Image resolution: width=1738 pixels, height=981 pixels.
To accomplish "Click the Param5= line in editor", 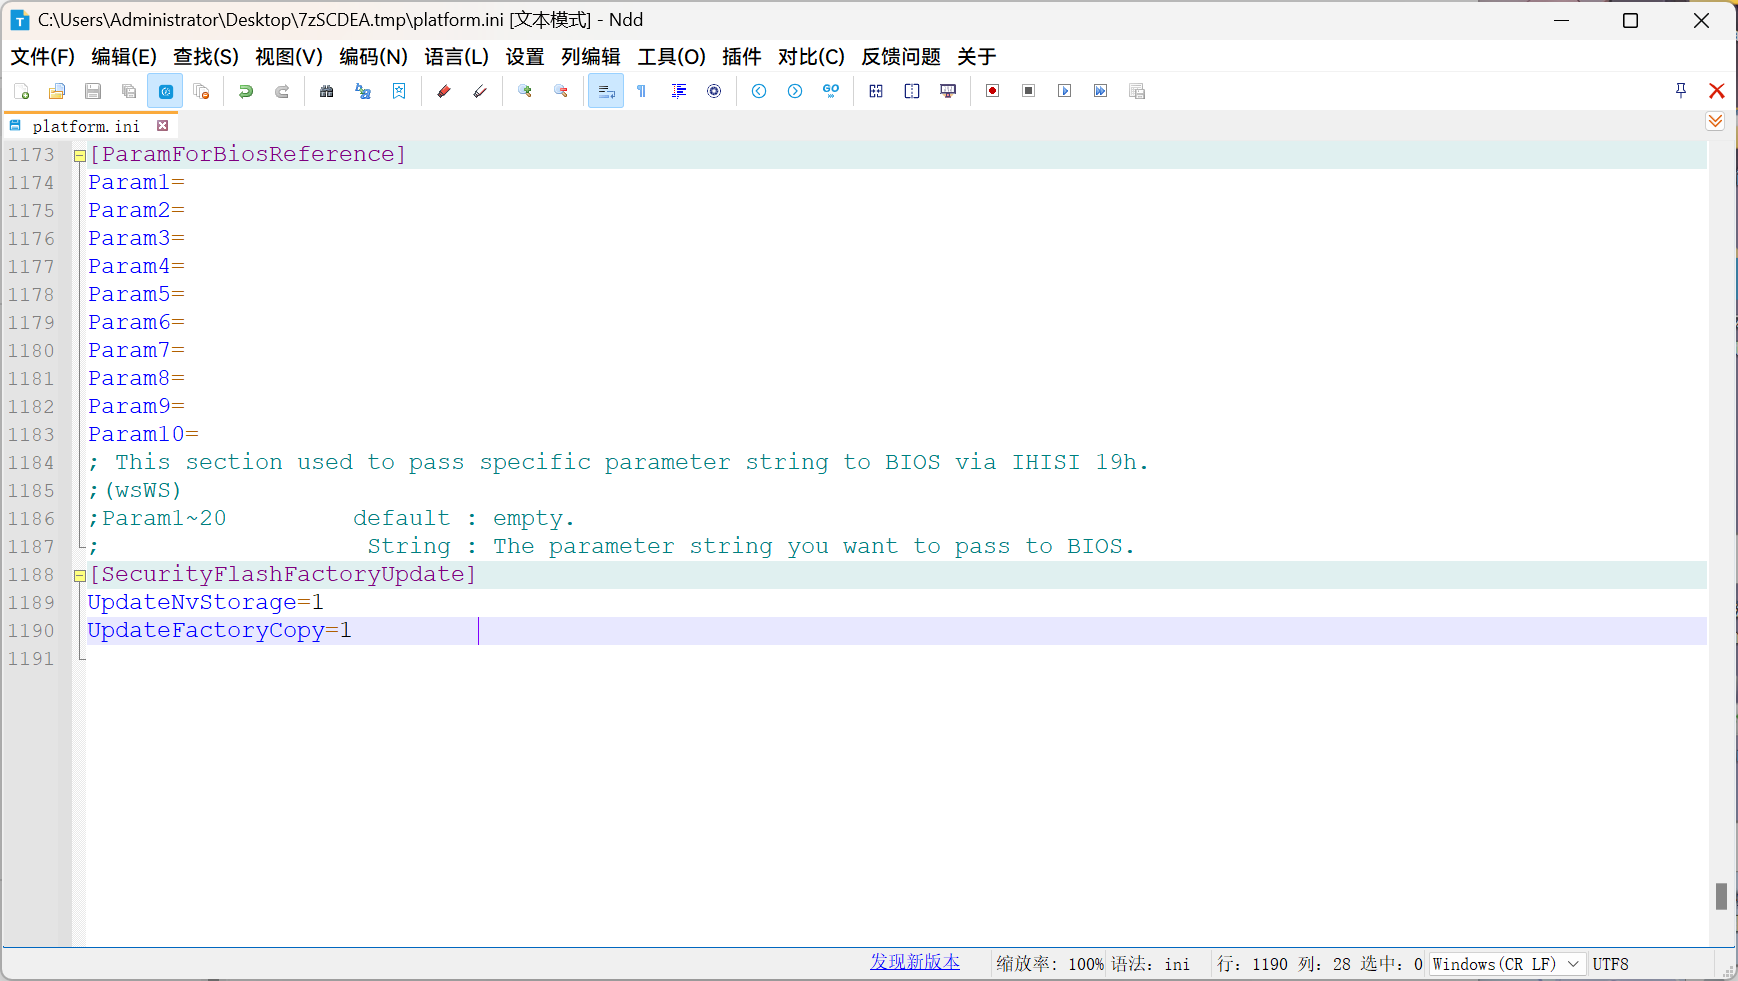I will 137,295.
